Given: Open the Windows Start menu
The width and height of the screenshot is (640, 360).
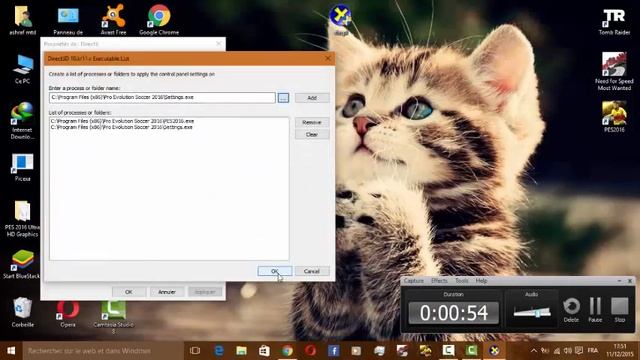Looking at the screenshot, I should point(11,351).
